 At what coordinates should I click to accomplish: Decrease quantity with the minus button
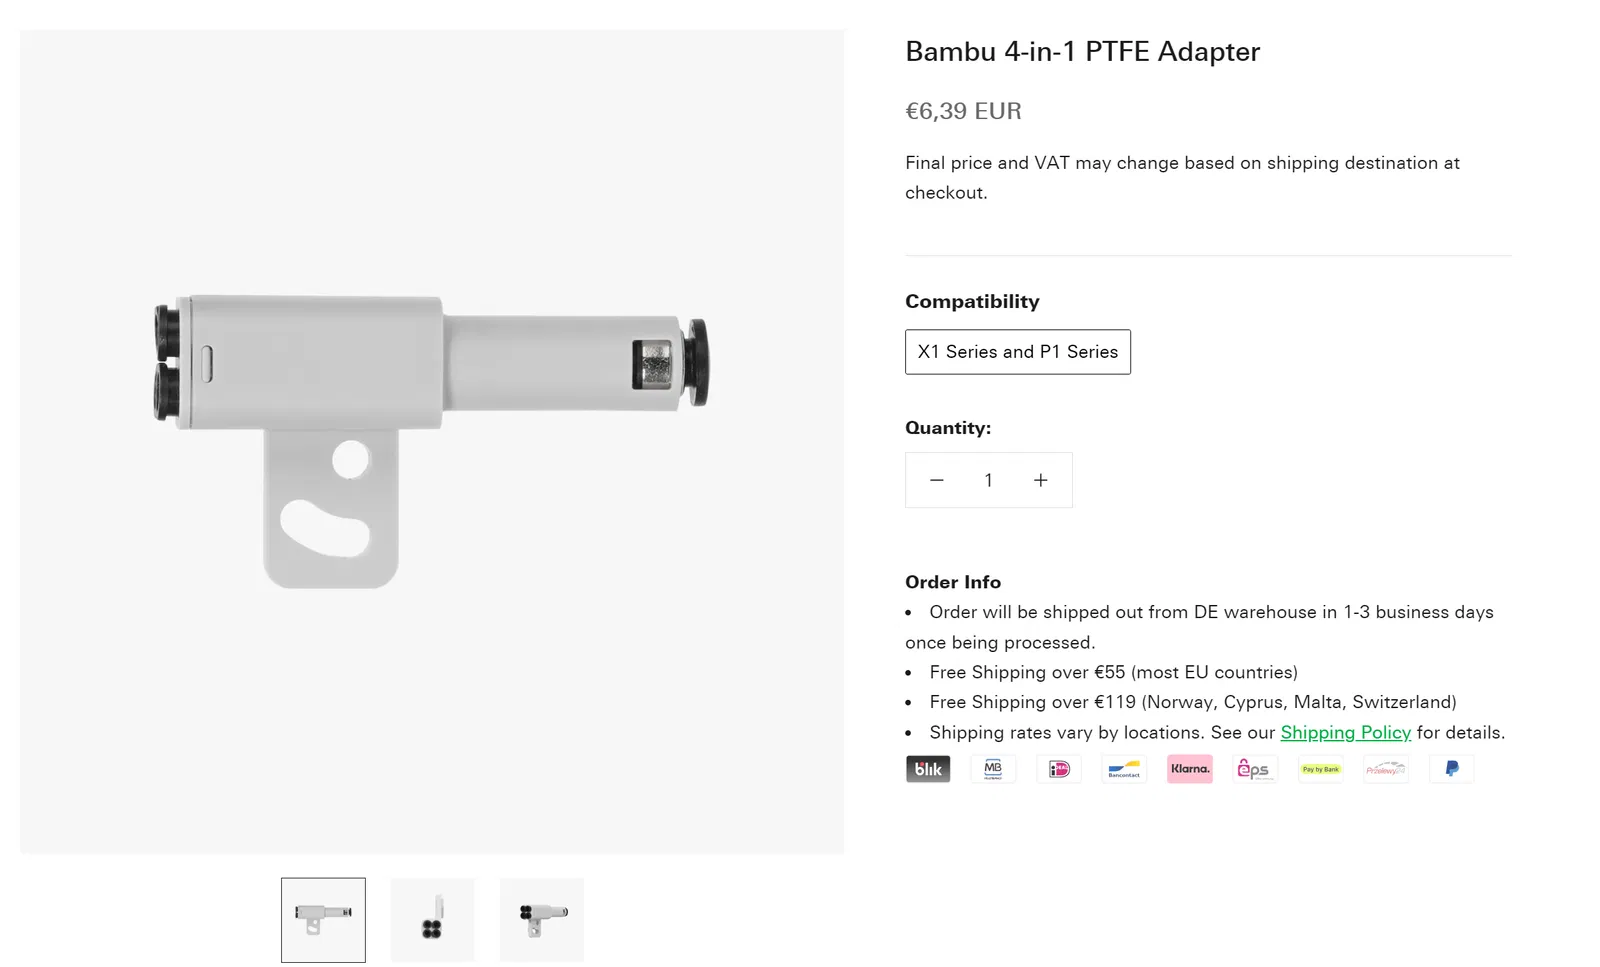[x=937, y=481]
